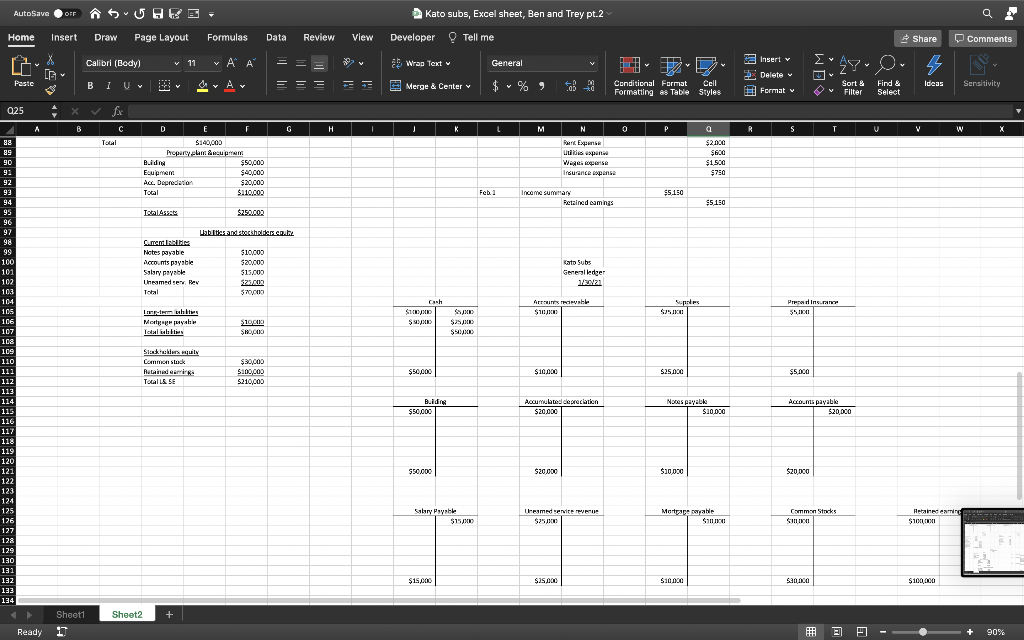
Task: Open the Comments pane
Action: click(983, 39)
